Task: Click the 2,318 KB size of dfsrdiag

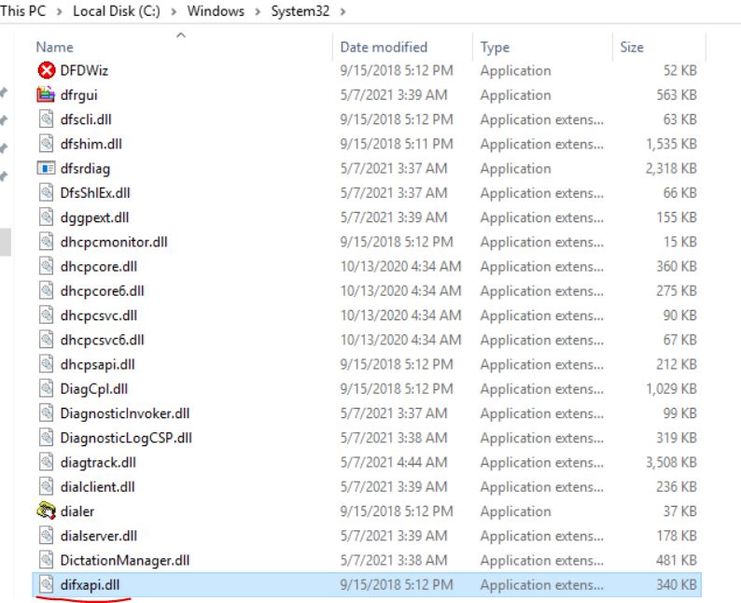Action: click(672, 168)
